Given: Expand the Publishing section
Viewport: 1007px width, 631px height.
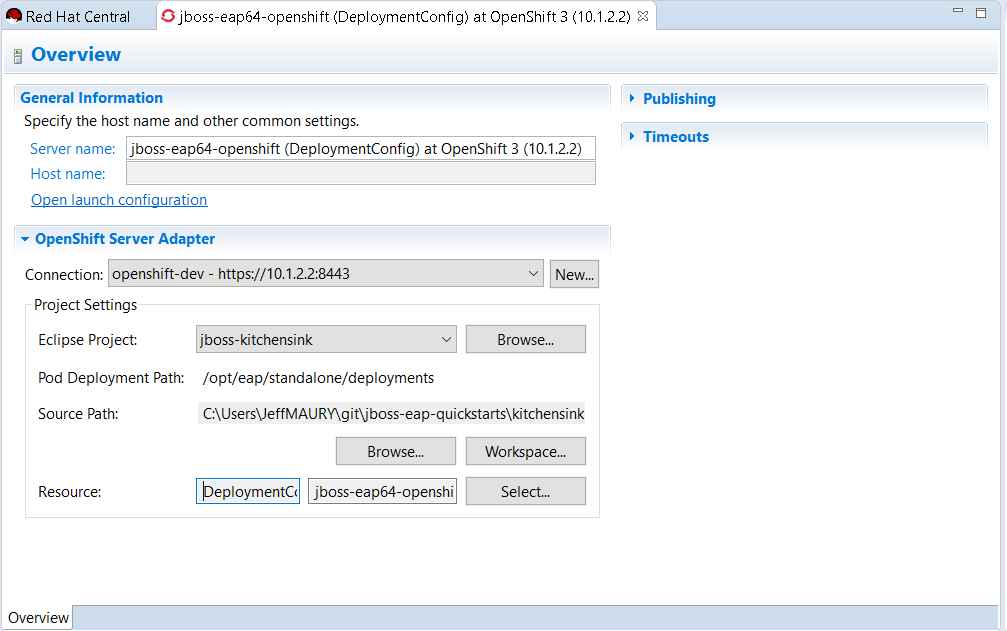Looking at the screenshot, I should 678,99.
